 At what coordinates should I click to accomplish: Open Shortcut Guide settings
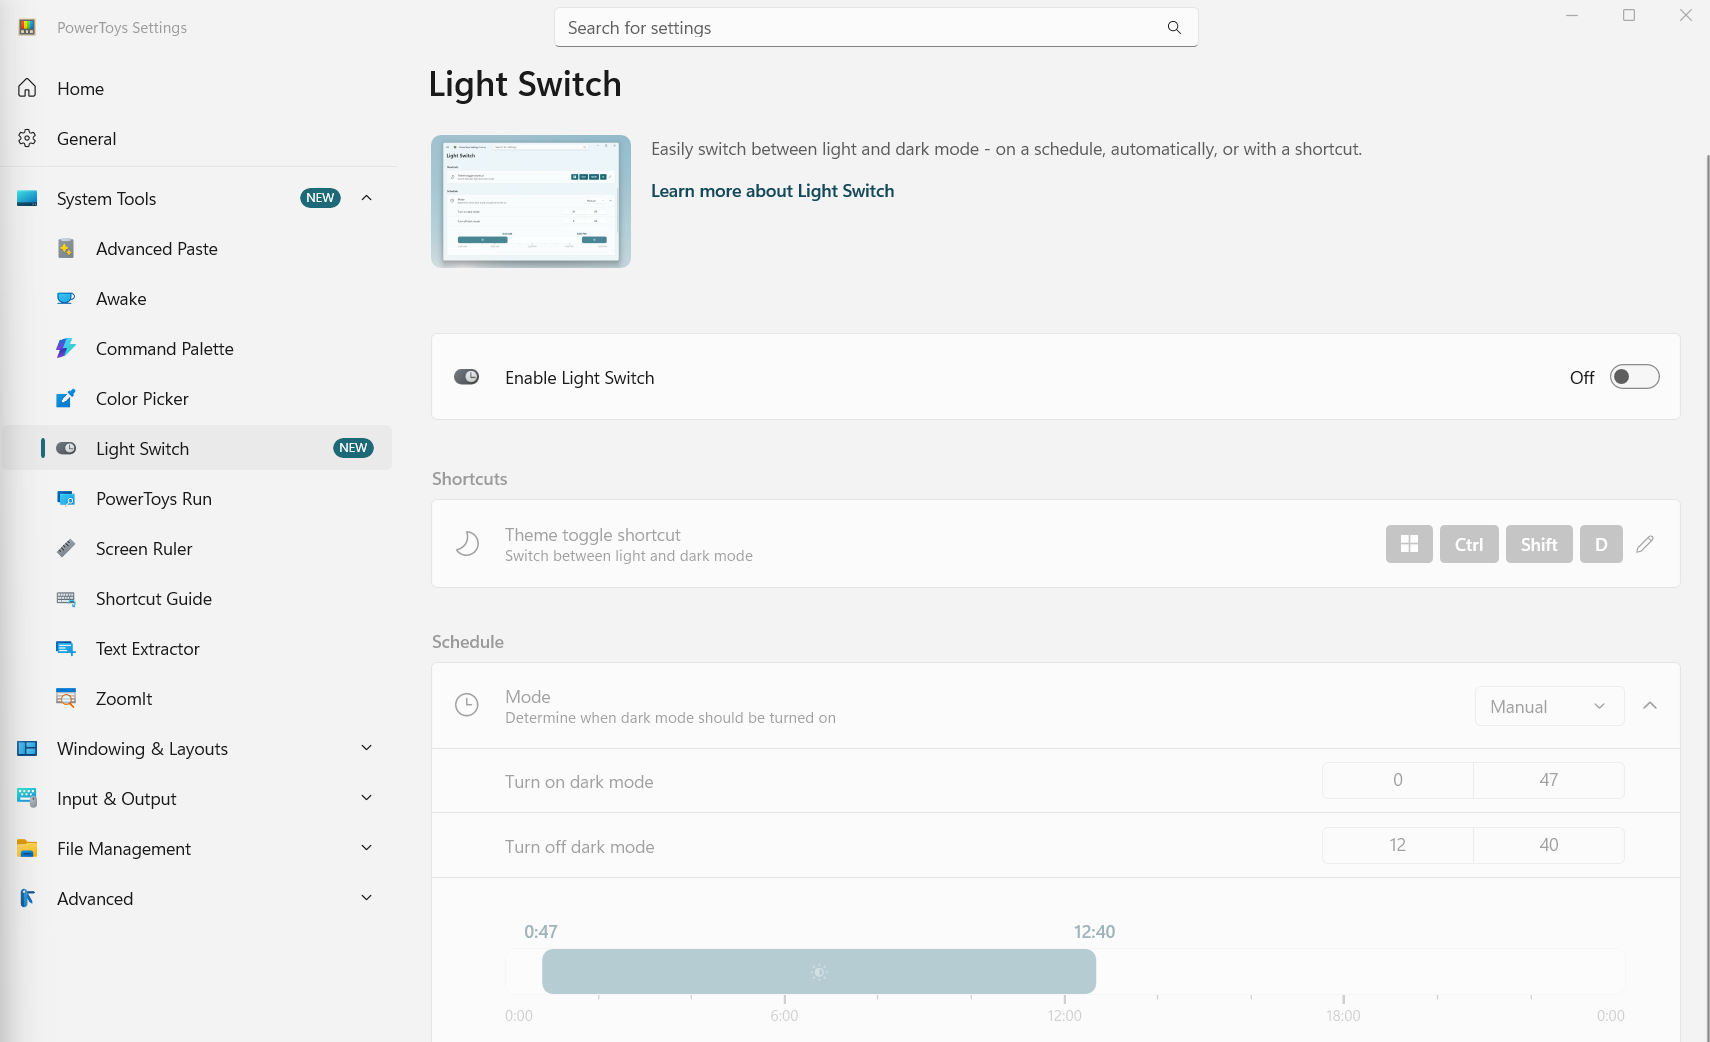coord(198,598)
